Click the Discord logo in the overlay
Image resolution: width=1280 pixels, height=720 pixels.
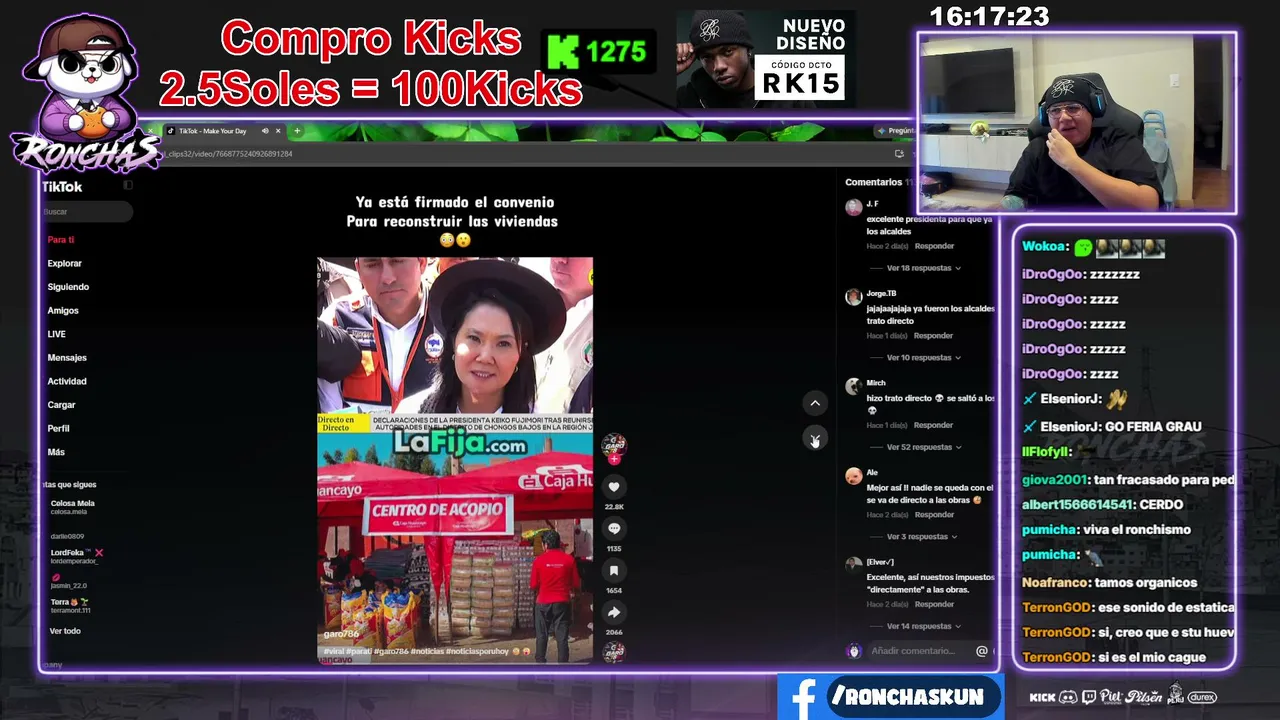tap(1068, 697)
